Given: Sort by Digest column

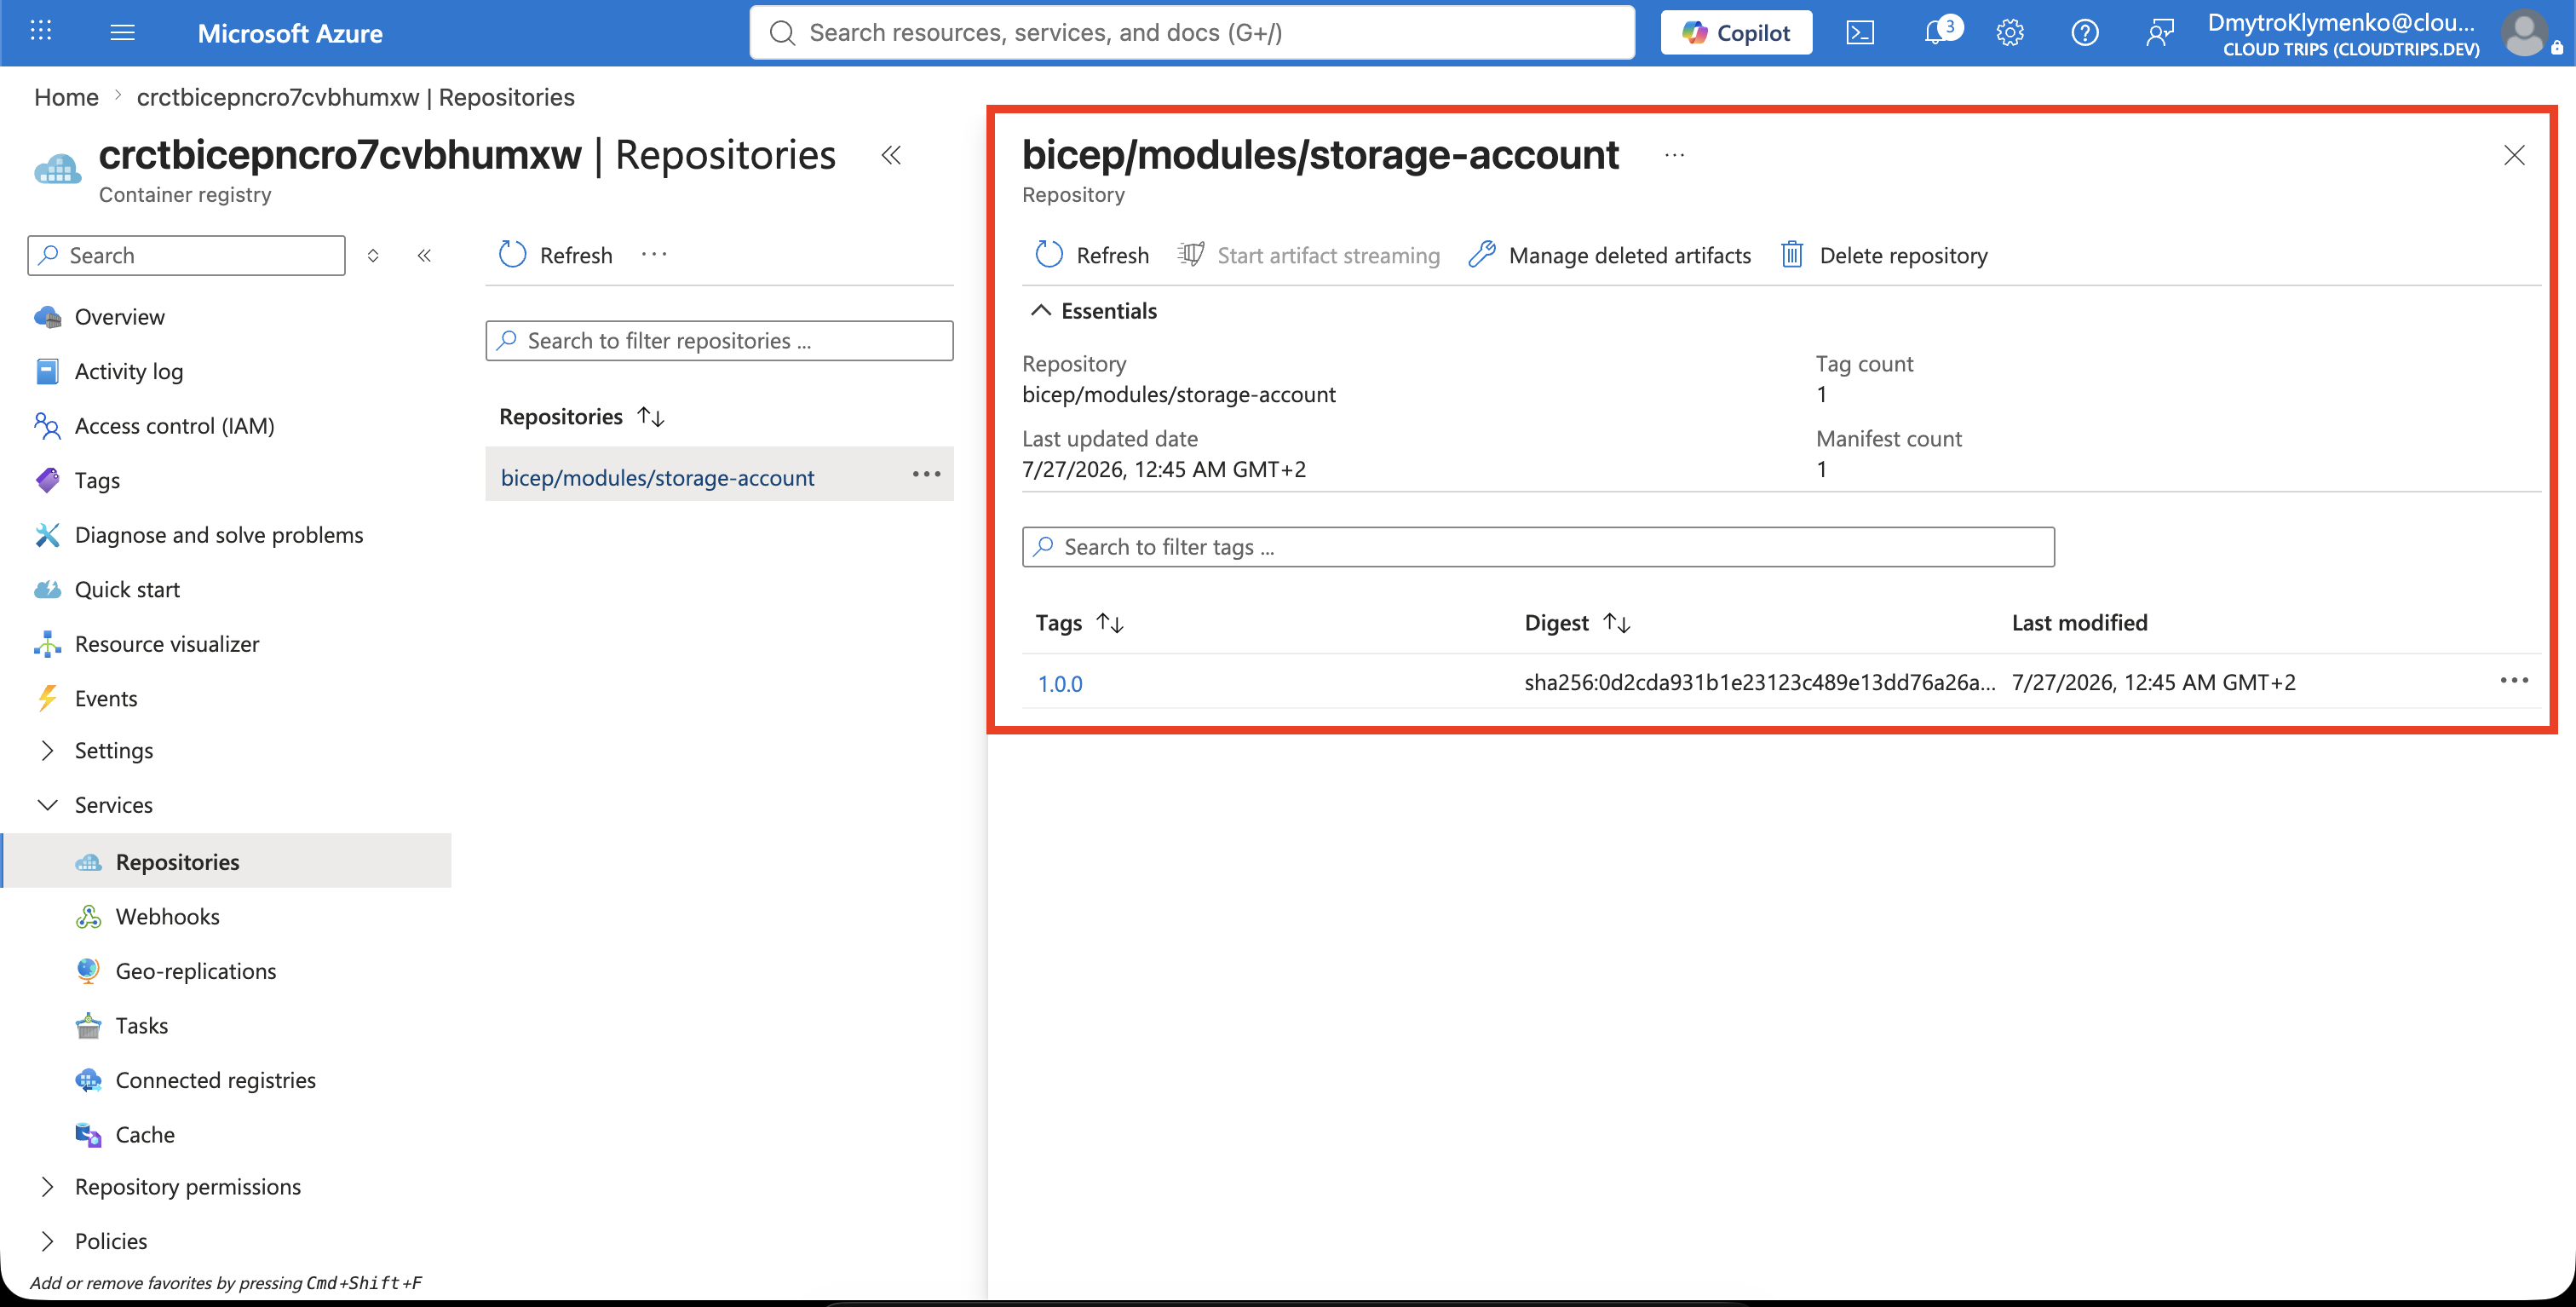Looking at the screenshot, I should click(1577, 623).
